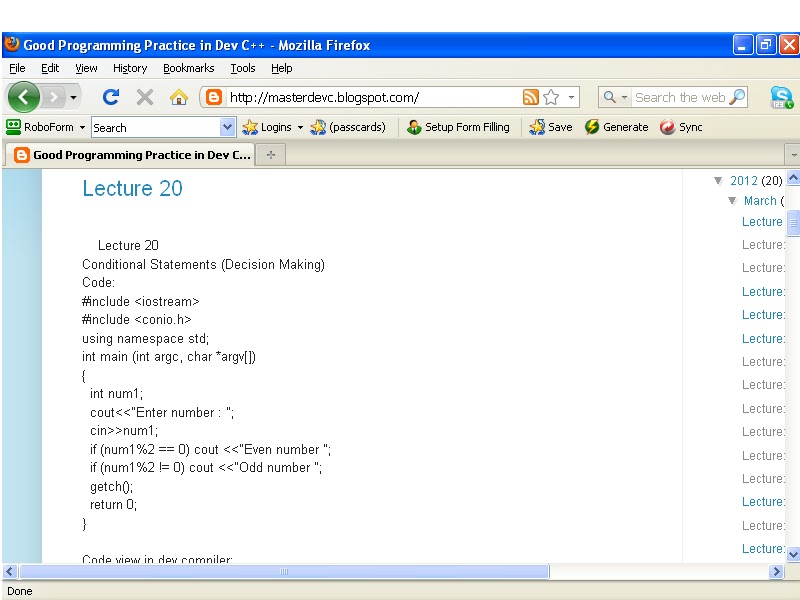Image resolution: width=800 pixels, height=600 pixels.
Task: Click the Firefox logo in title bar
Action: click(12, 44)
